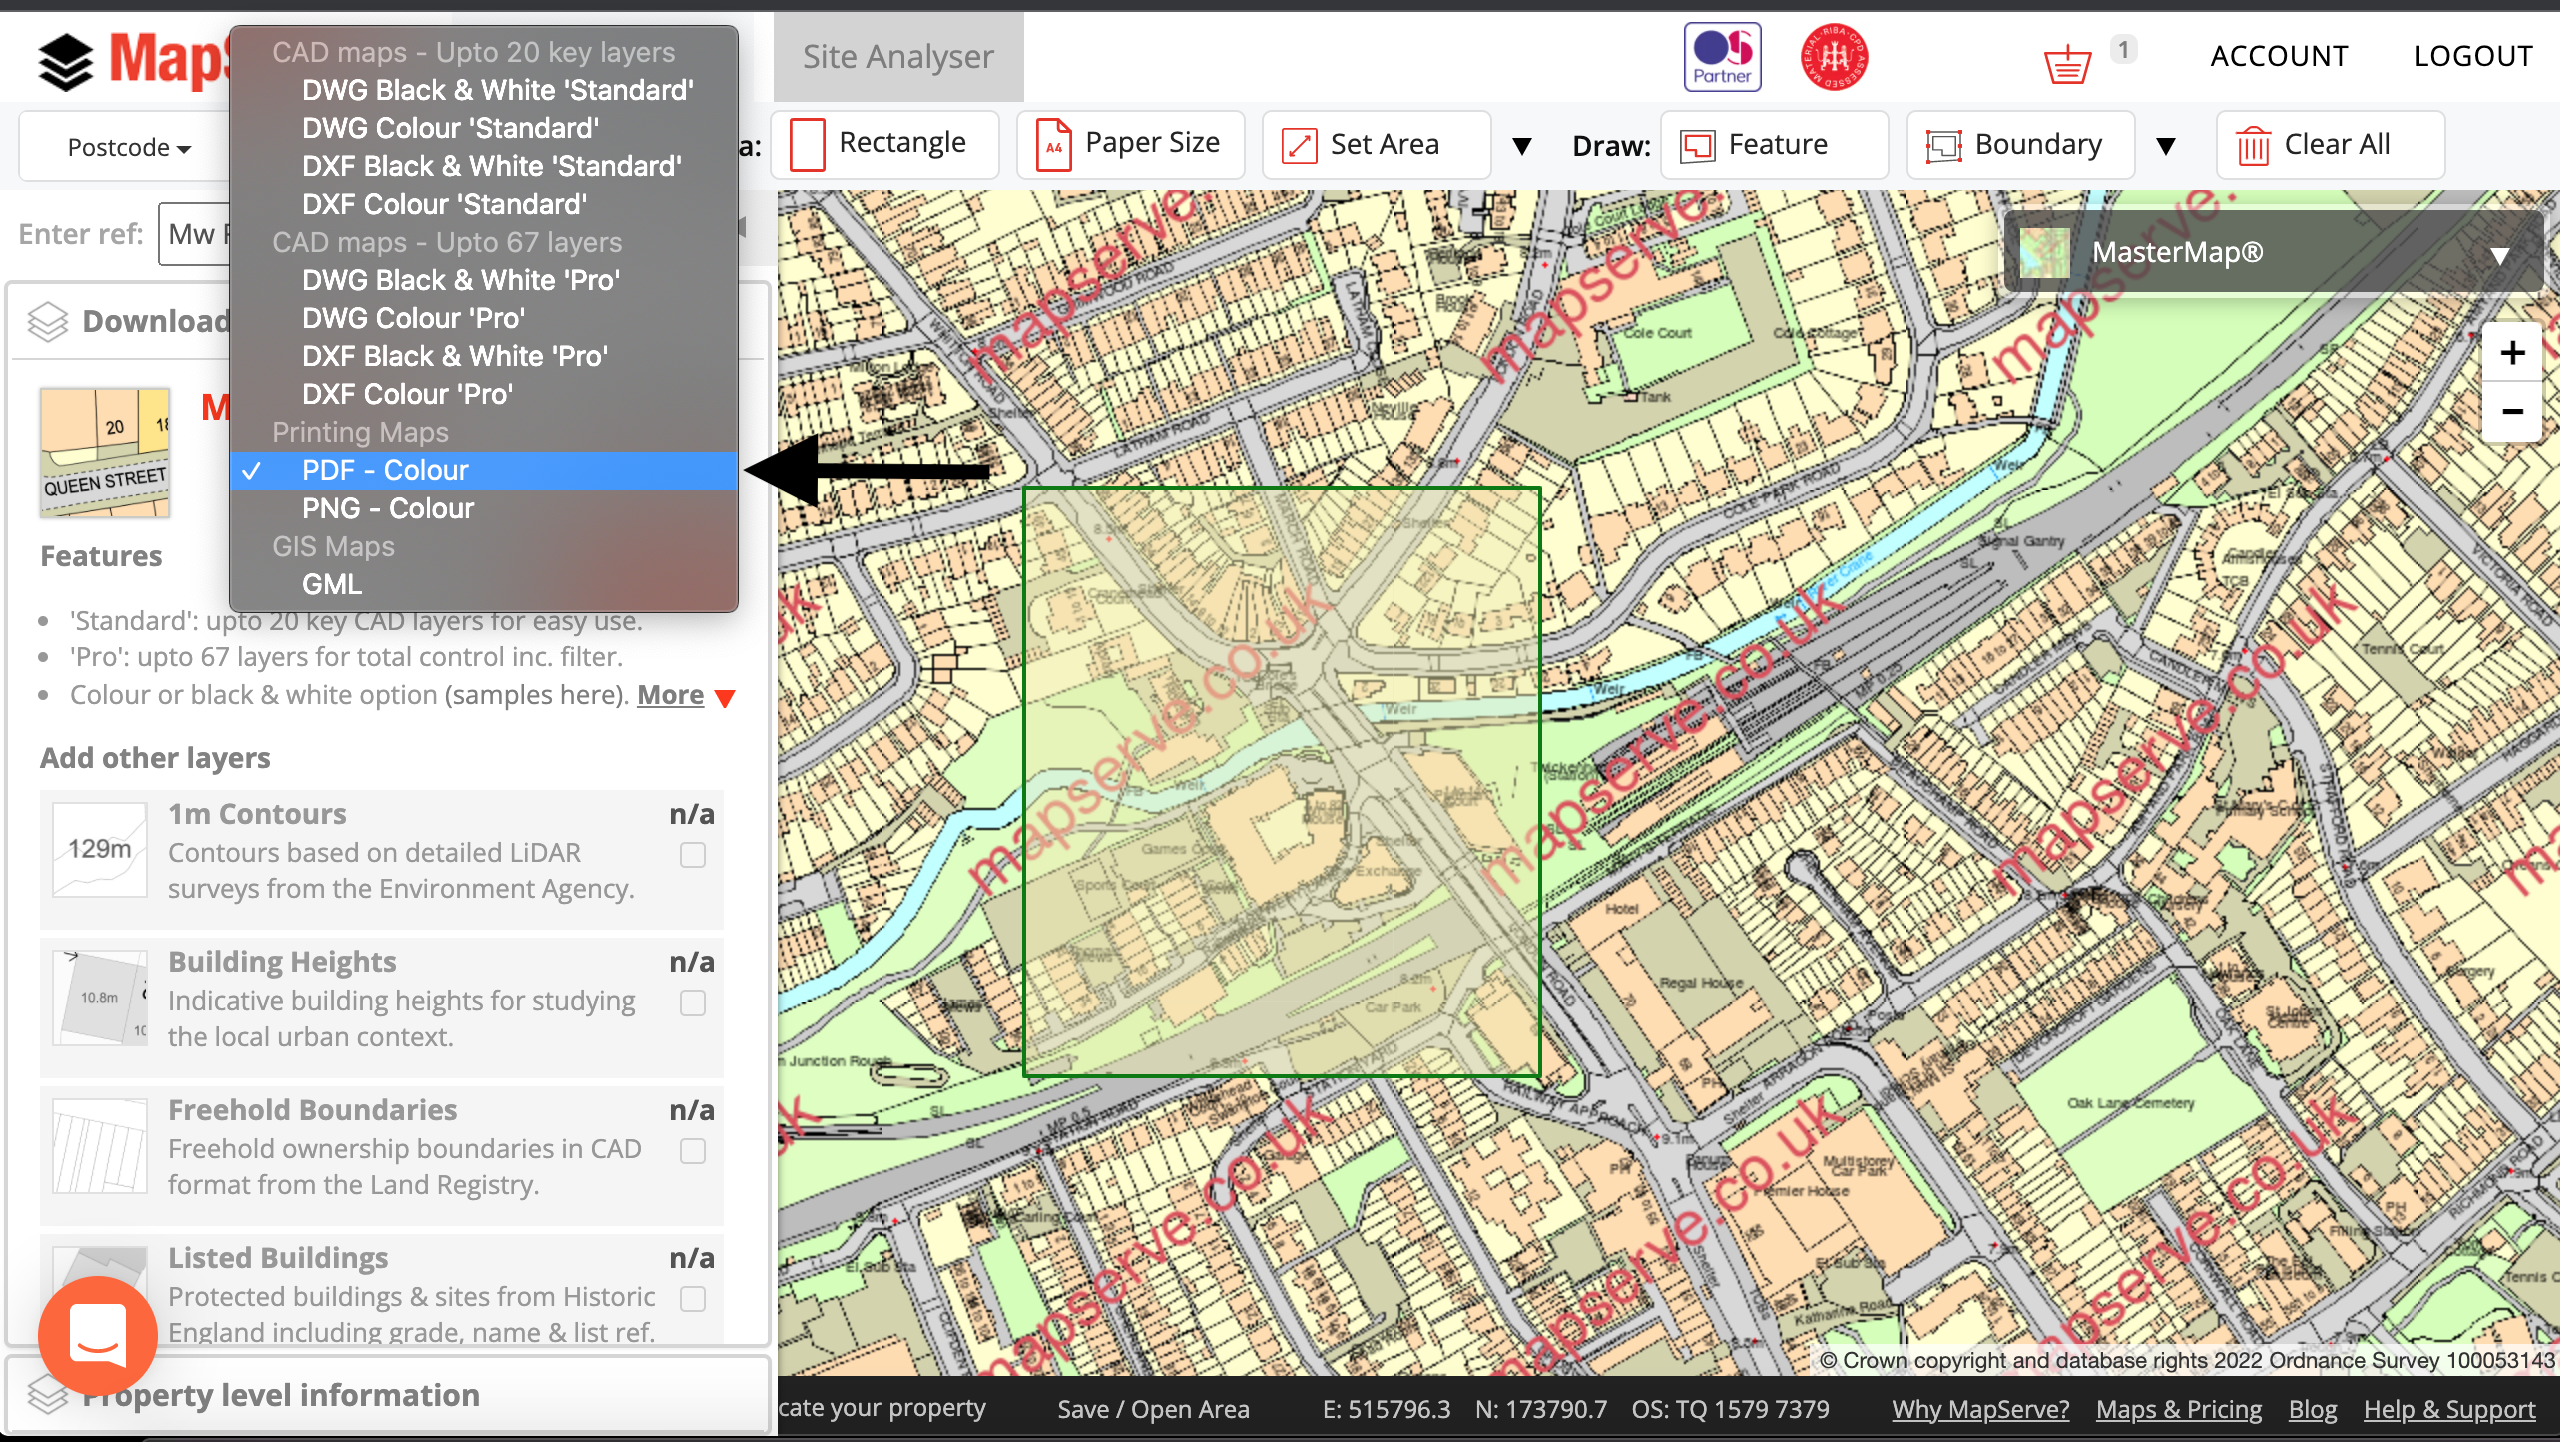This screenshot has width=2560, height=1442.
Task: Switch to the Site Analyser tab
Action: click(898, 57)
